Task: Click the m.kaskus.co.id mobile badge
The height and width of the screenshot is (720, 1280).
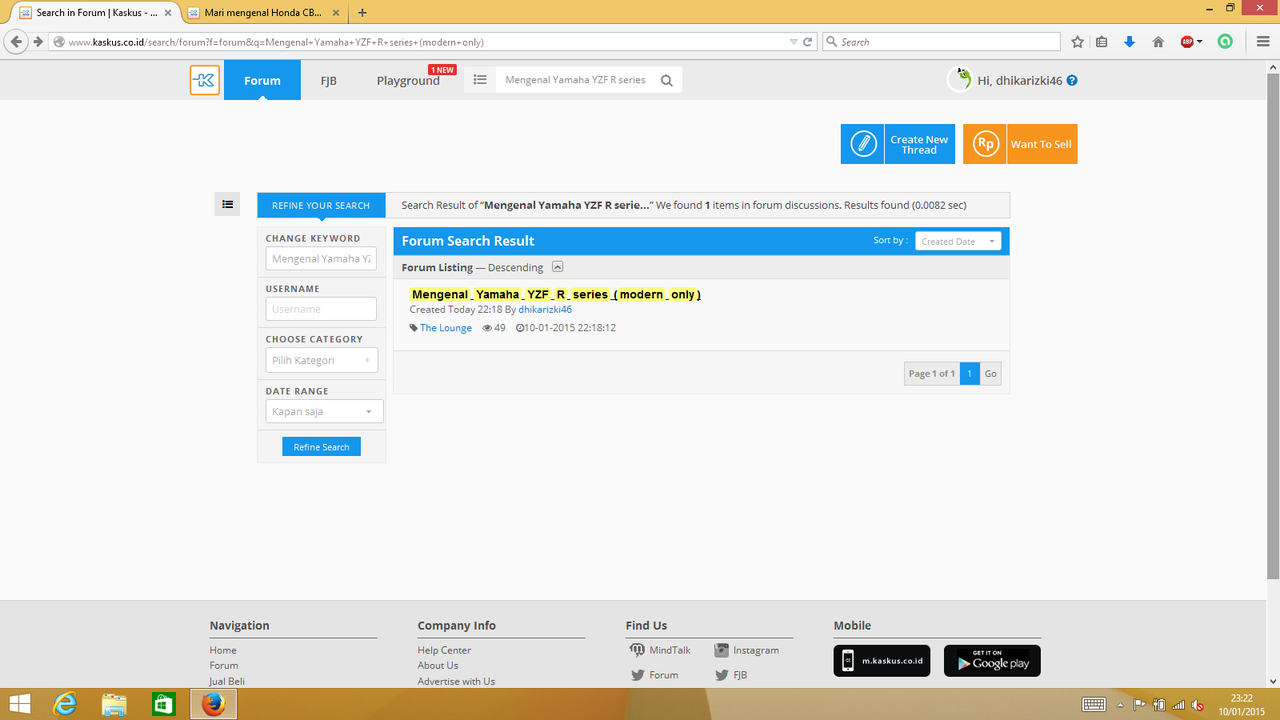Action: [x=882, y=661]
